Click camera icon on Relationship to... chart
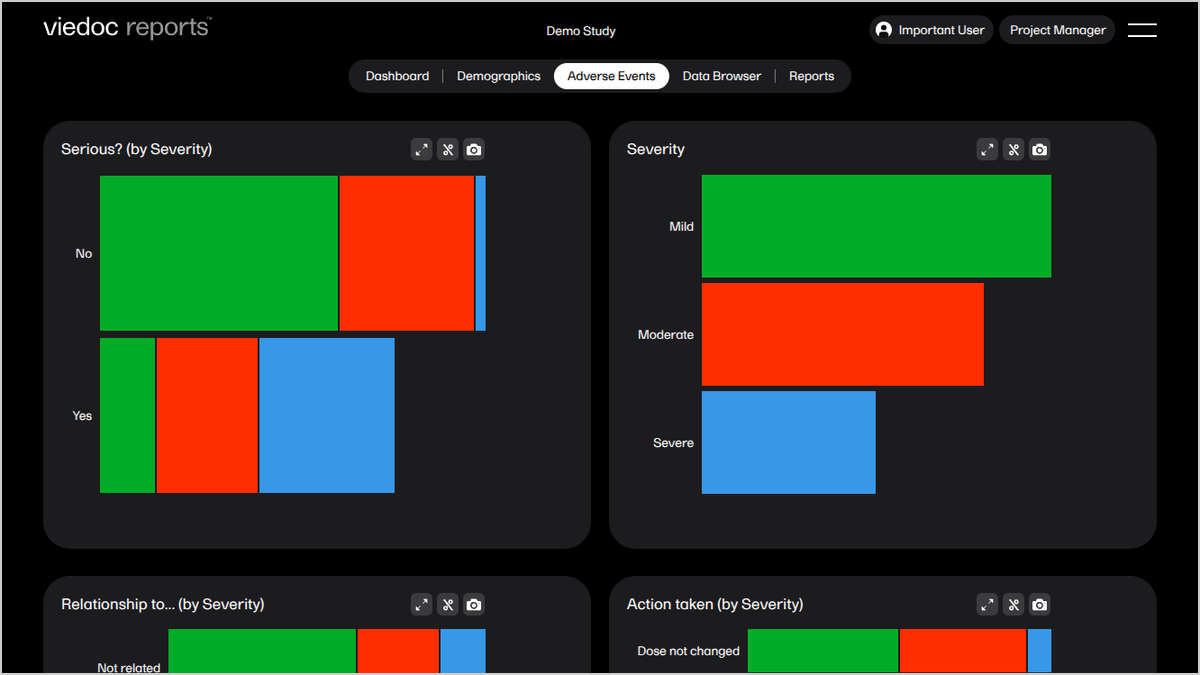This screenshot has height=675, width=1200. point(474,605)
